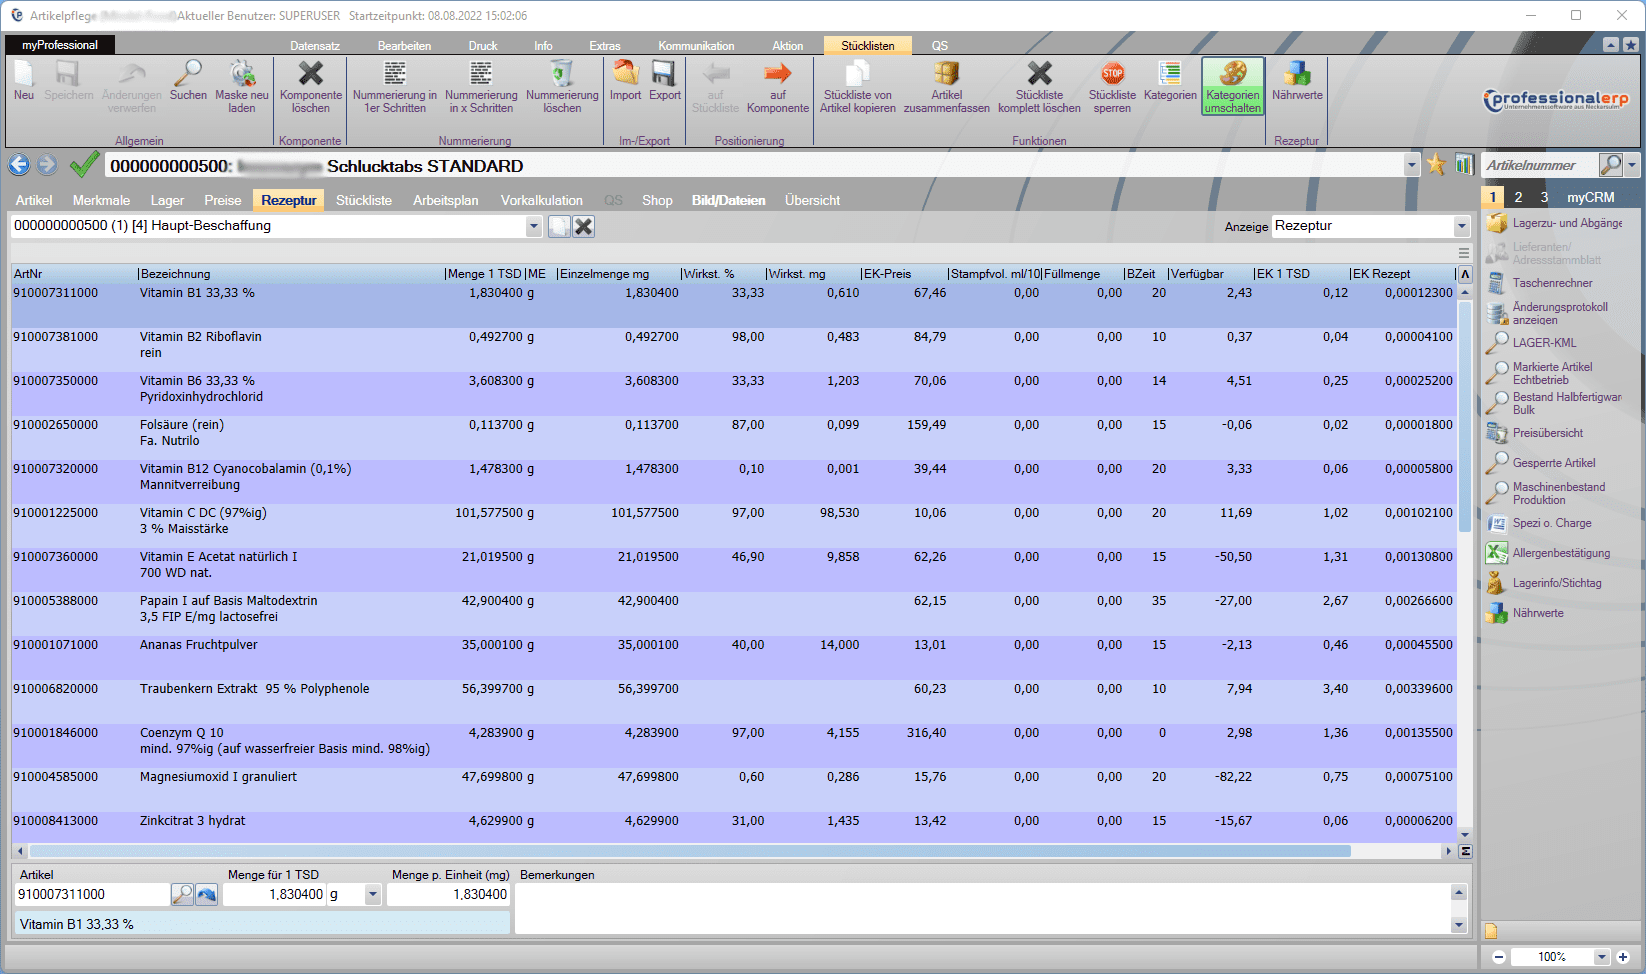Click Stückliste sperren stop icon
The image size is (1646, 974).
coord(1112,74)
